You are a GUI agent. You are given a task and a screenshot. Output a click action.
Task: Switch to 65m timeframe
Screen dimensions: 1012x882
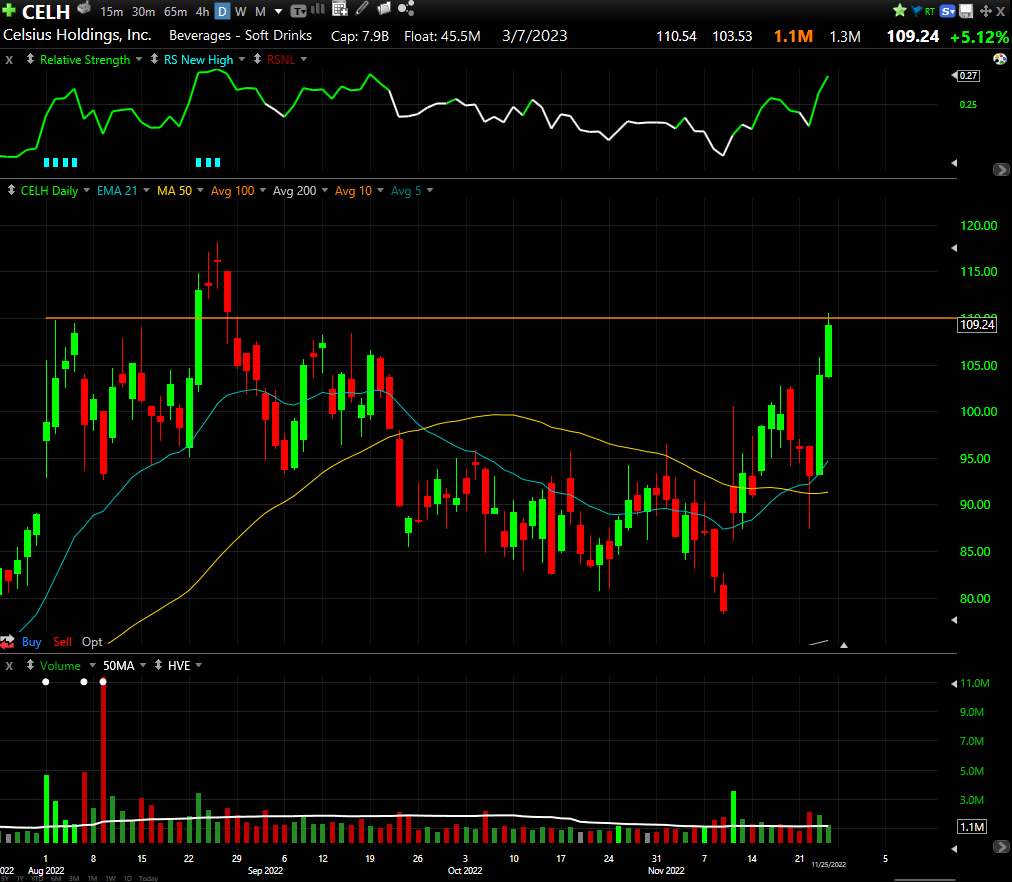[x=175, y=12]
